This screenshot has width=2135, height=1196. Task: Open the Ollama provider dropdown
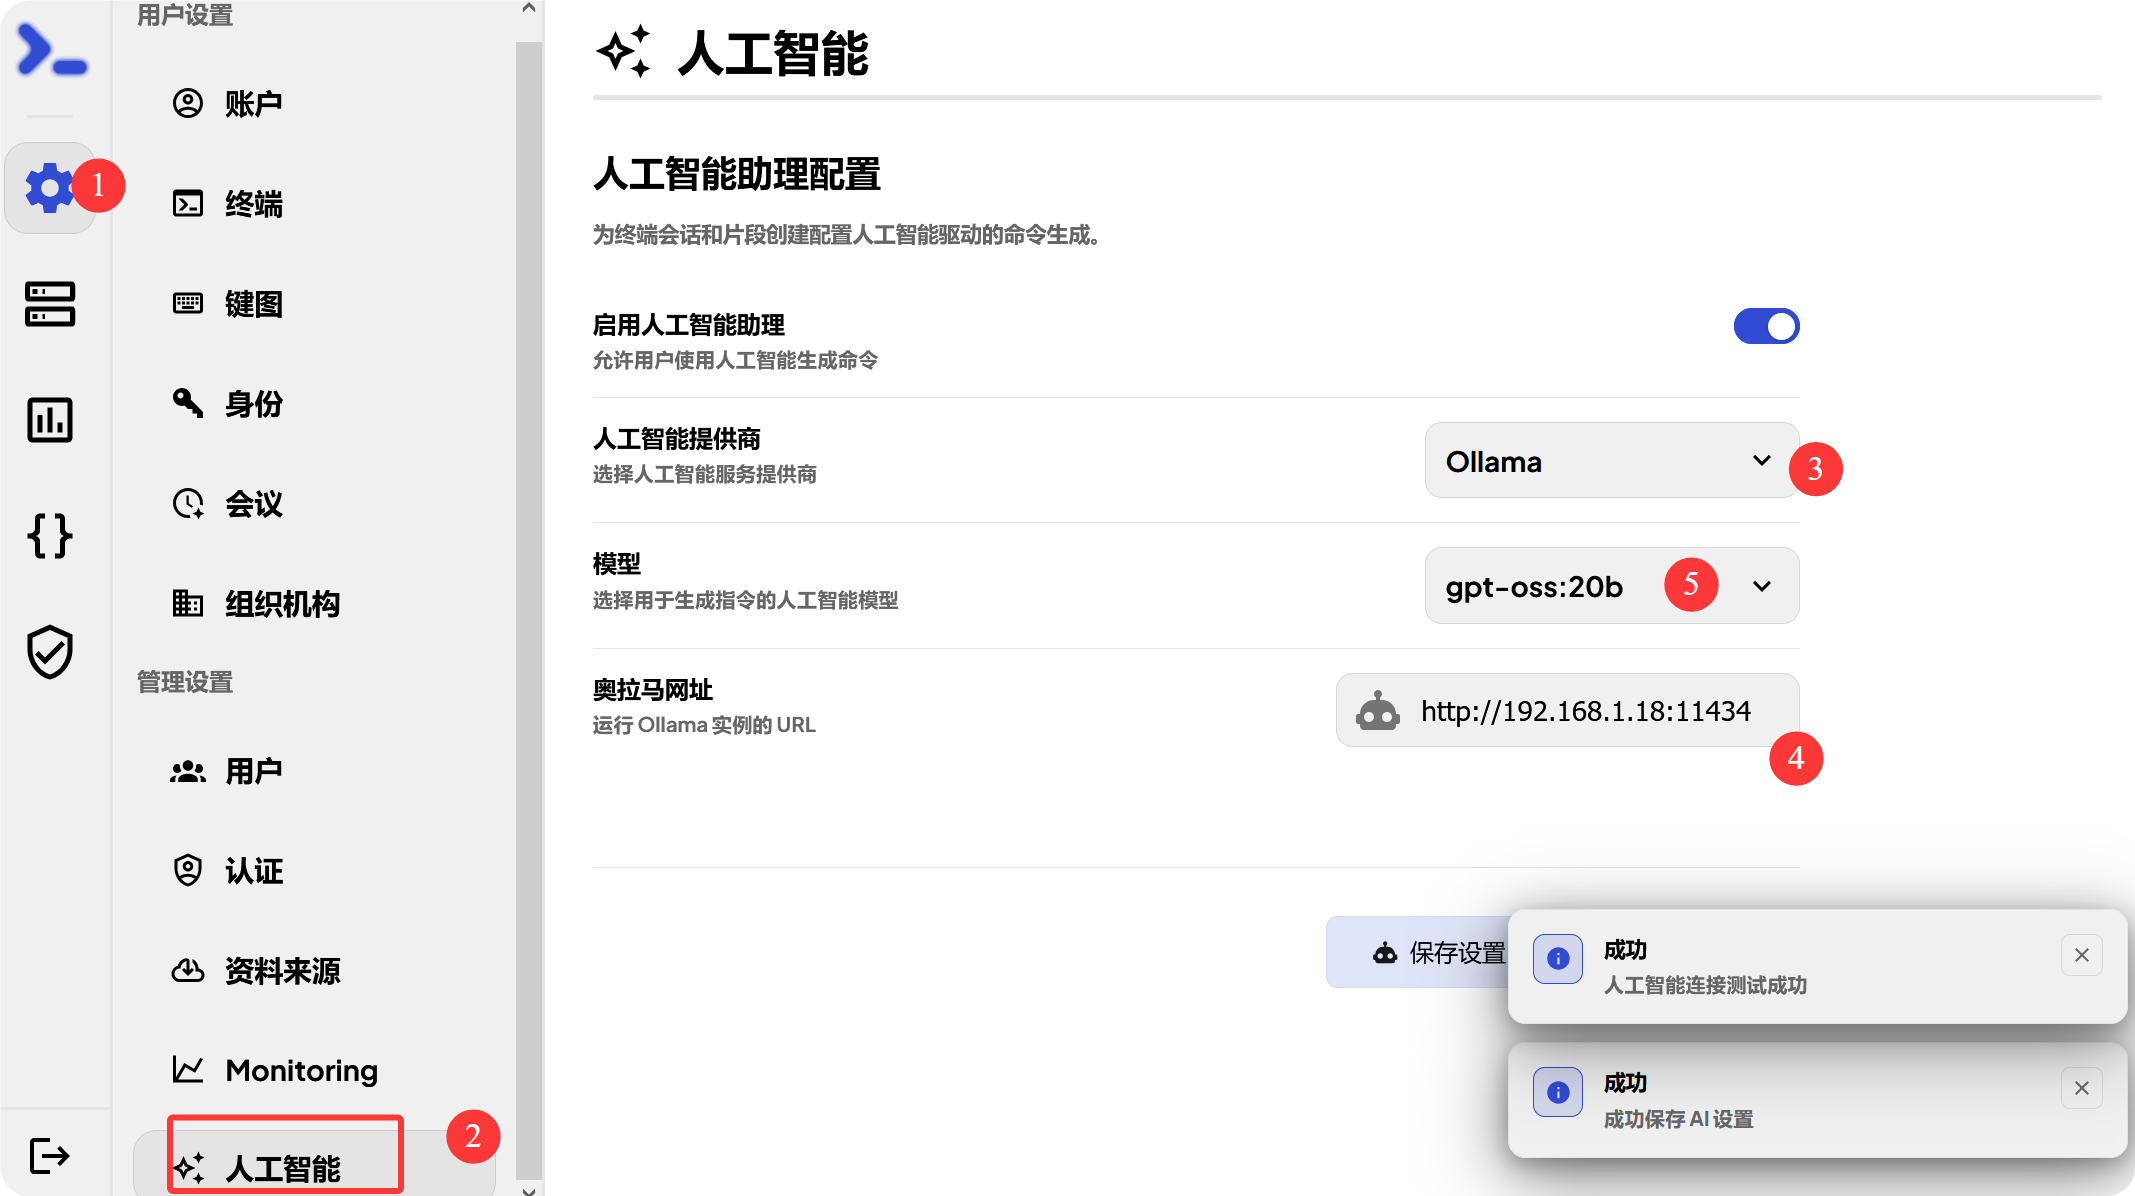tap(1610, 460)
